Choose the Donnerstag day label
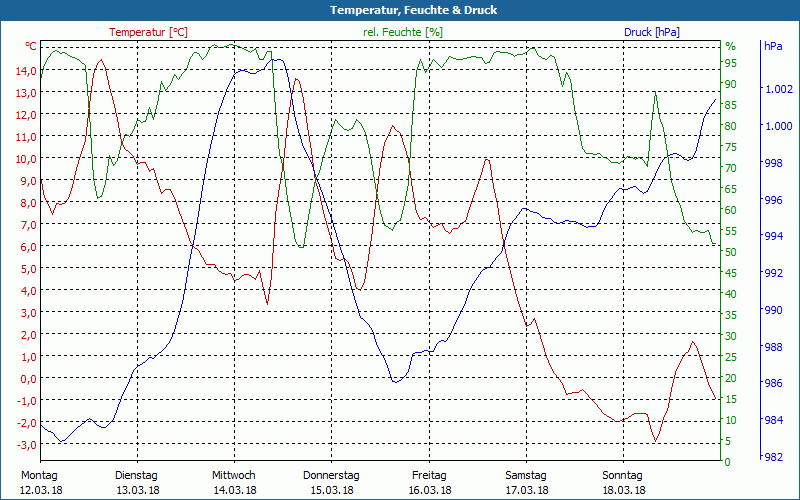800x500 pixels. (331, 475)
